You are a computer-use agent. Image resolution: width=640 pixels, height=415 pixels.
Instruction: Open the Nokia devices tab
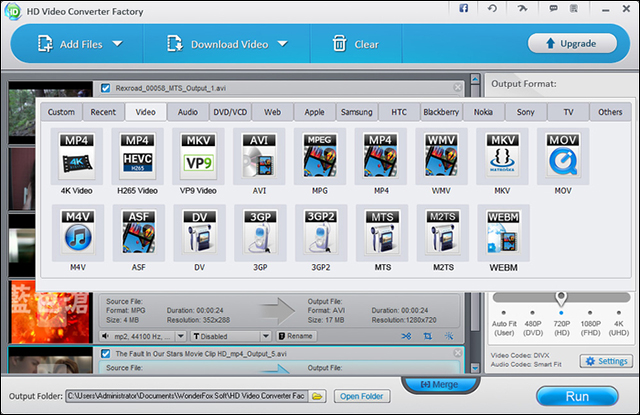click(483, 112)
